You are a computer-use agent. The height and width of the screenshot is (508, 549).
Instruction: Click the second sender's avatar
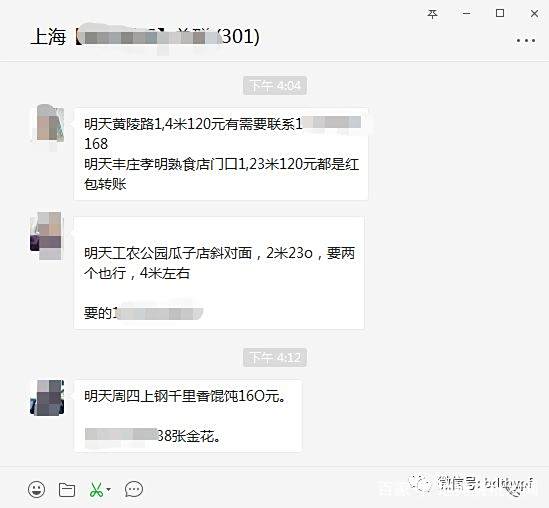tap(47, 235)
